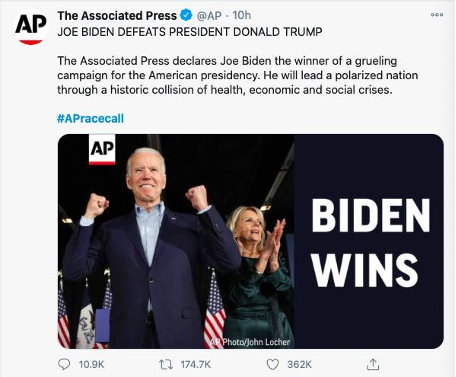The image size is (456, 377).
Task: Click the 174.7K retweets count
Action: click(196, 364)
